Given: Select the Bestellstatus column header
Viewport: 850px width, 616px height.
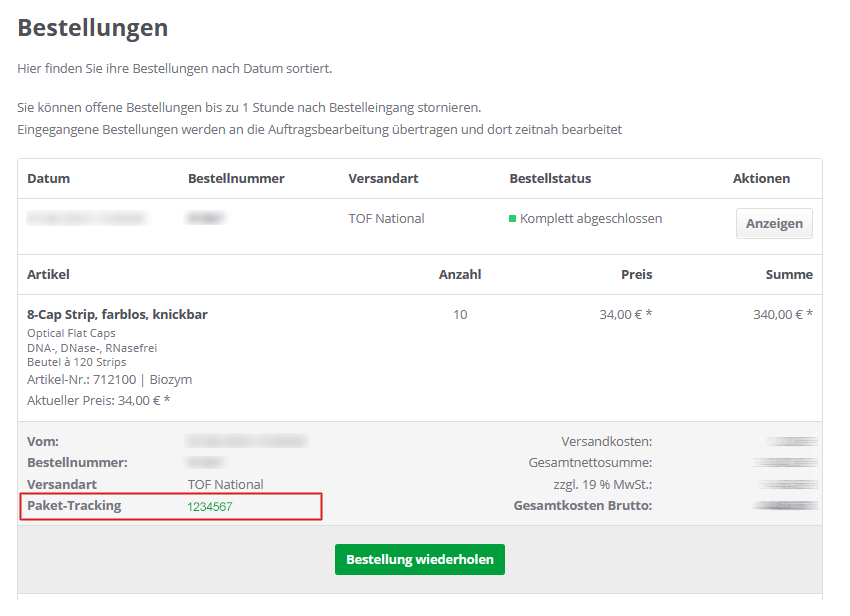Looking at the screenshot, I should (x=550, y=178).
